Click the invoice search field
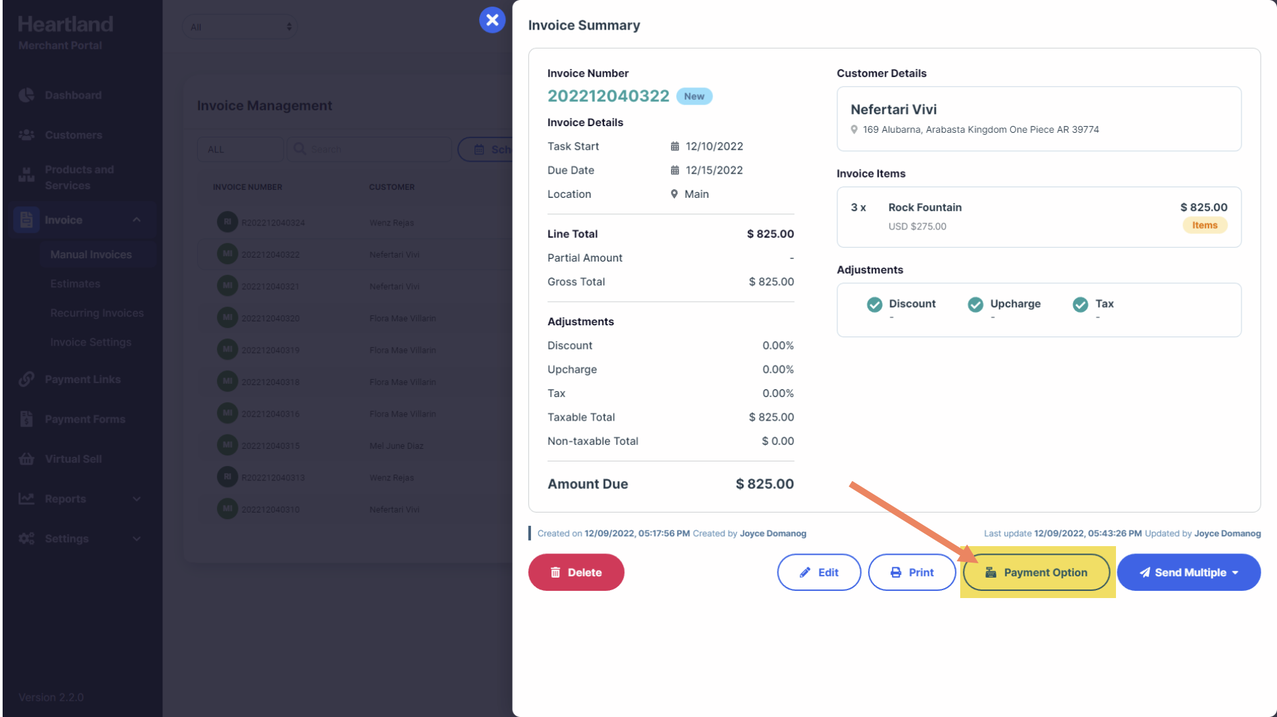 point(368,149)
